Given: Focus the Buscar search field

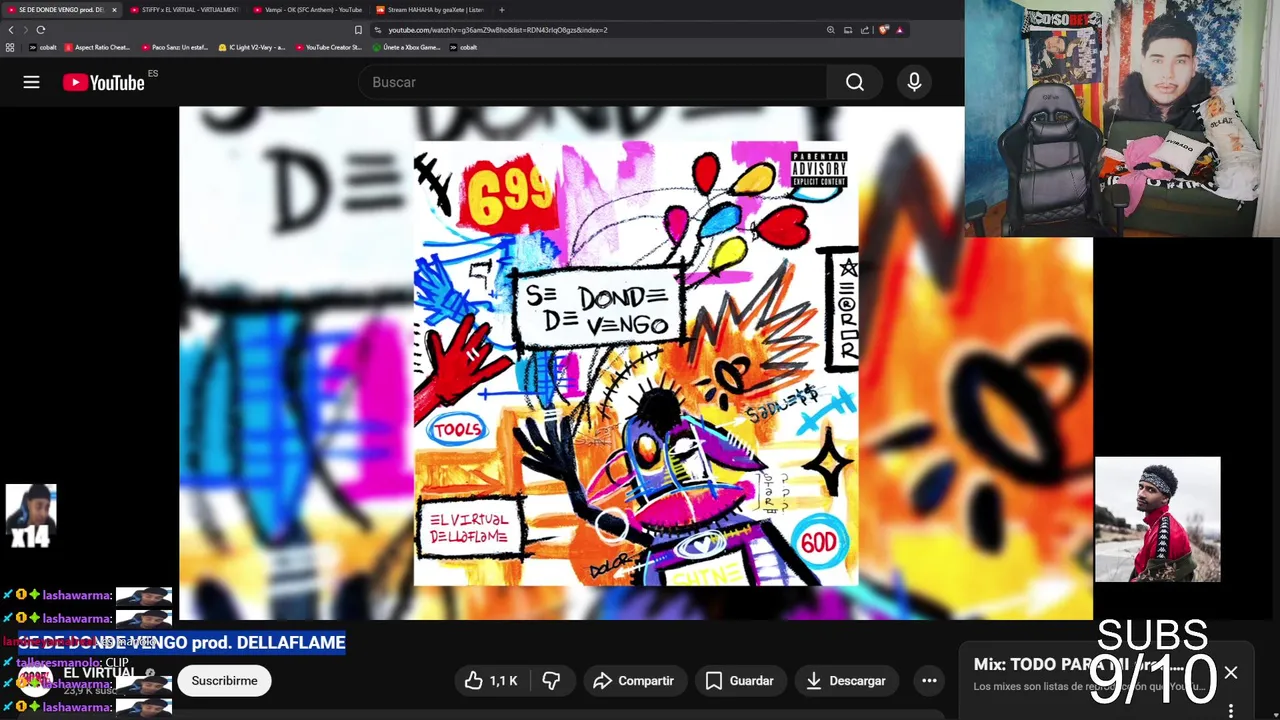Looking at the screenshot, I should click(592, 82).
